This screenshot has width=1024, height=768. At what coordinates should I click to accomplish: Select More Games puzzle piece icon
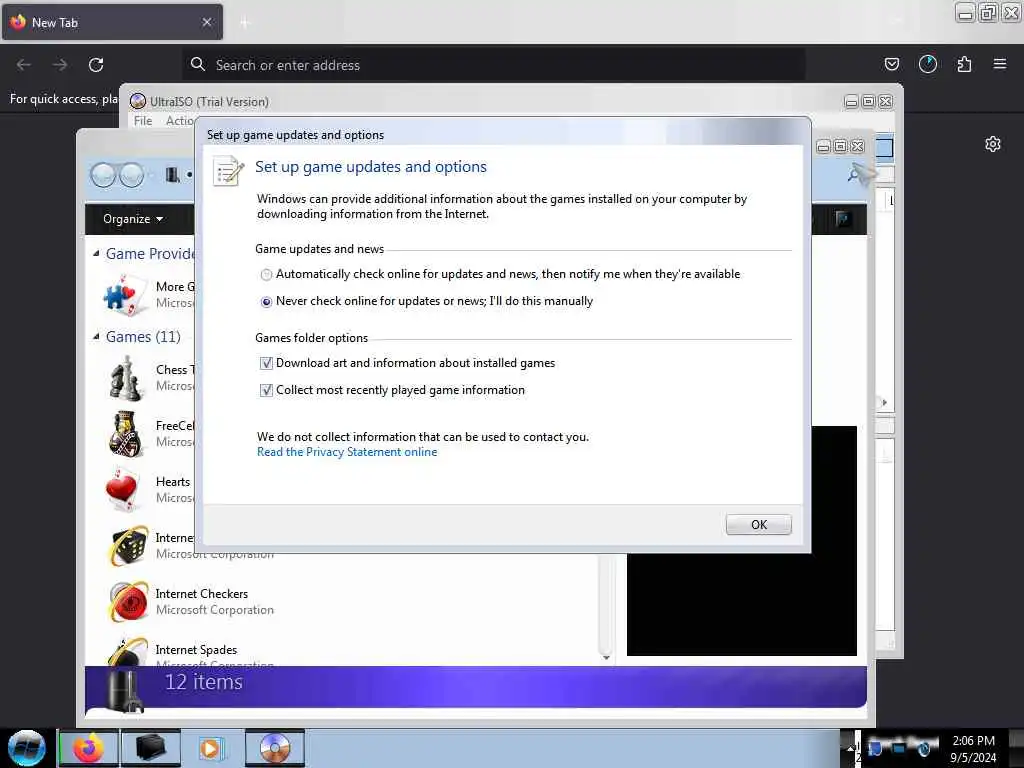(125, 295)
